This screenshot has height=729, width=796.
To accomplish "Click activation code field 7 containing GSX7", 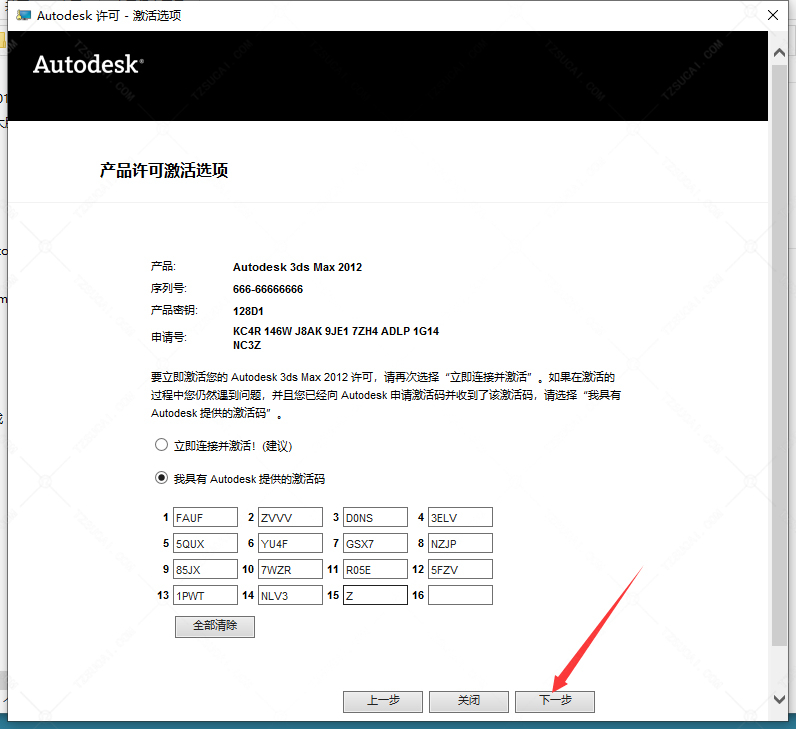I will tap(375, 543).
